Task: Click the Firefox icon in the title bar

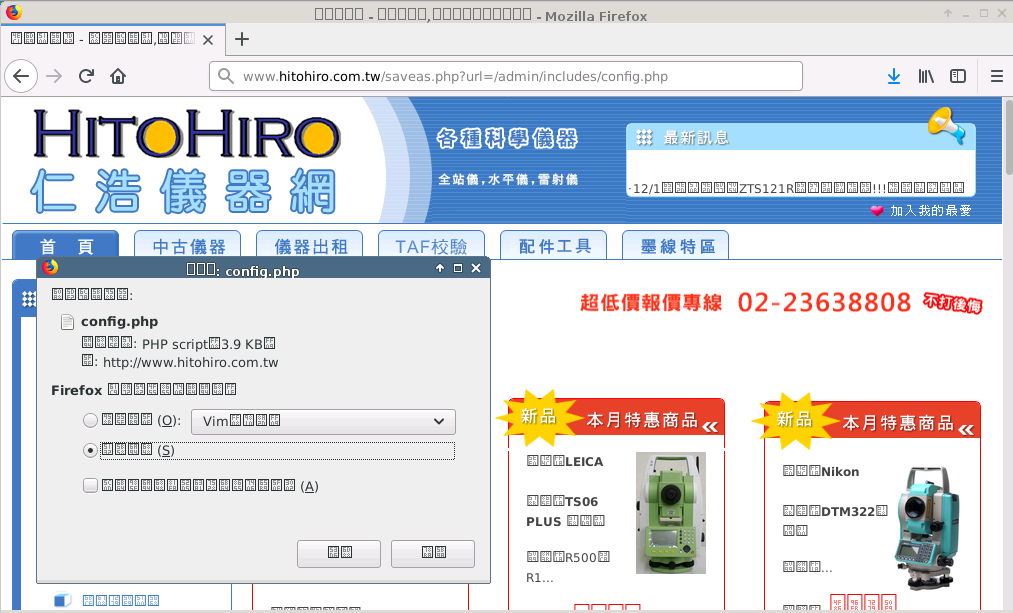Action: (14, 12)
